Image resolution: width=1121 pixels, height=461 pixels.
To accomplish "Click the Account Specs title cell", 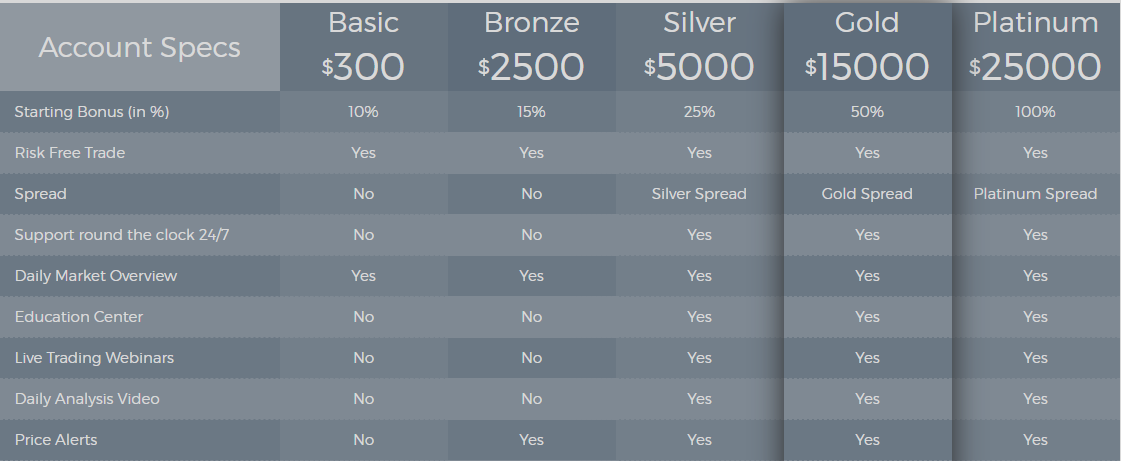I will pyautogui.click(x=140, y=47).
